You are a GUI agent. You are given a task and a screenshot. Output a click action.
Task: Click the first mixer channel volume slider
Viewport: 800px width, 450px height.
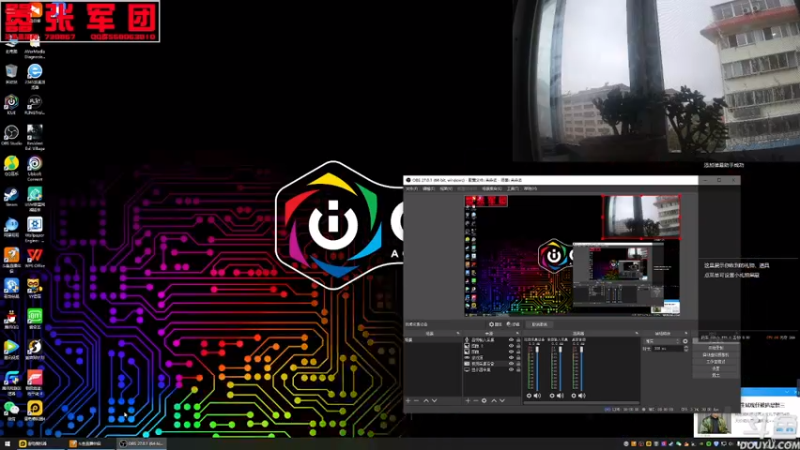point(537,368)
